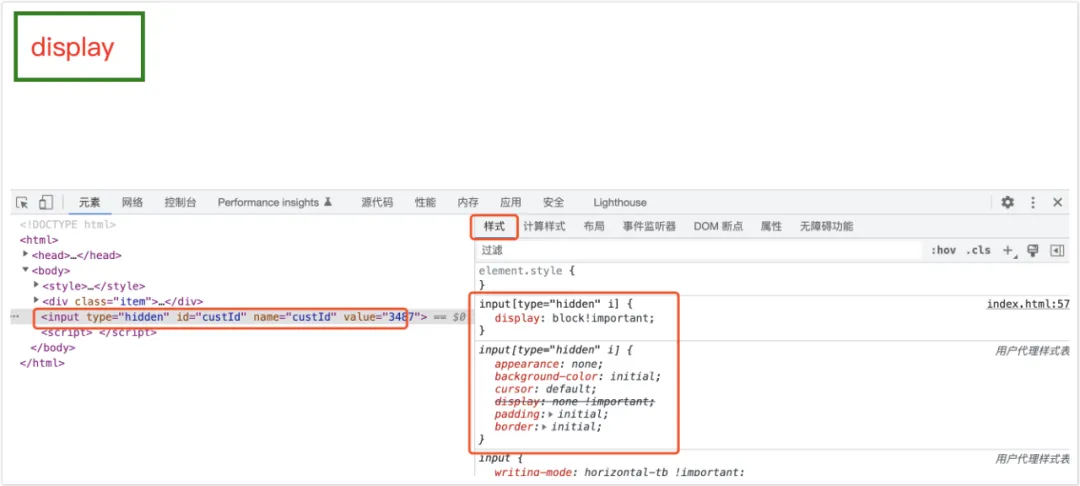The height and width of the screenshot is (486, 1080).
Task: Switch to the 元素 Elements tab
Action: pyautogui.click(x=89, y=202)
